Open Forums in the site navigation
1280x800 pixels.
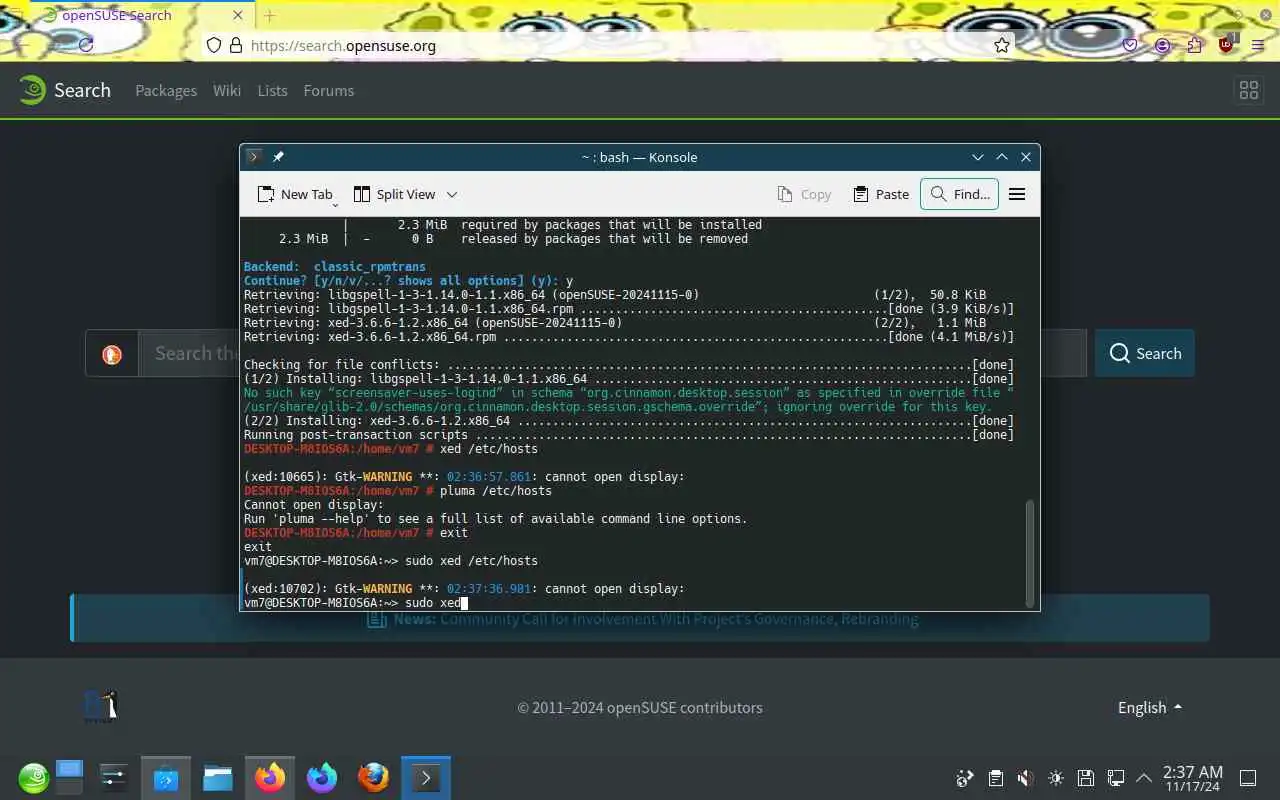[329, 90]
